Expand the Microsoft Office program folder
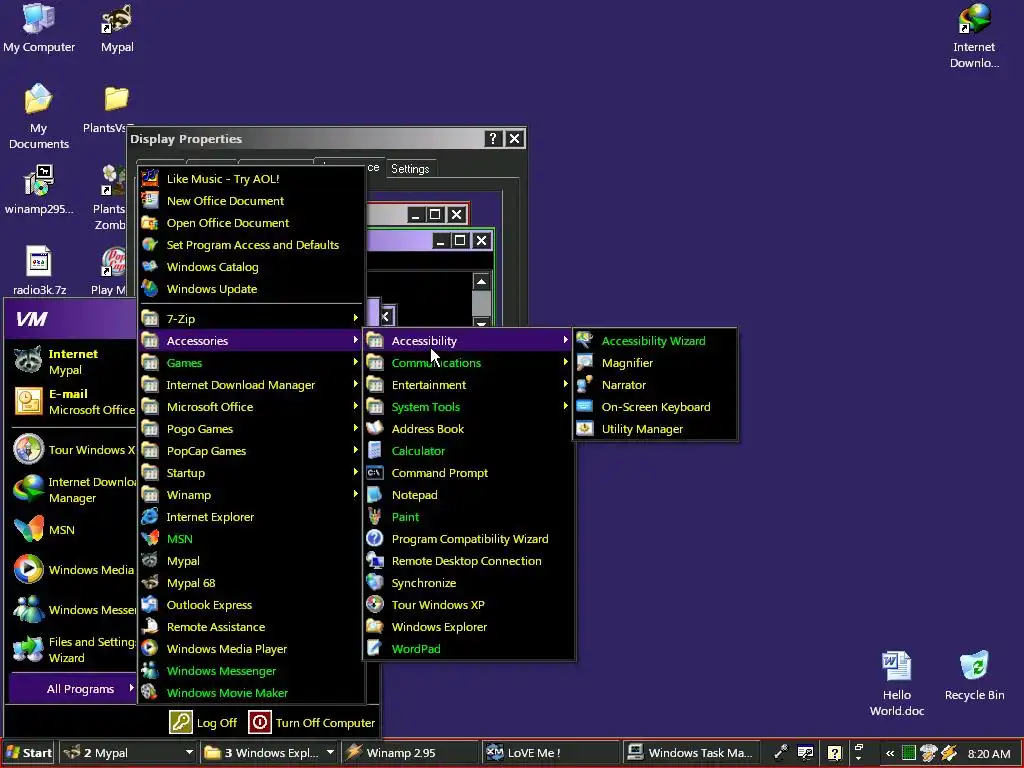 (251, 407)
